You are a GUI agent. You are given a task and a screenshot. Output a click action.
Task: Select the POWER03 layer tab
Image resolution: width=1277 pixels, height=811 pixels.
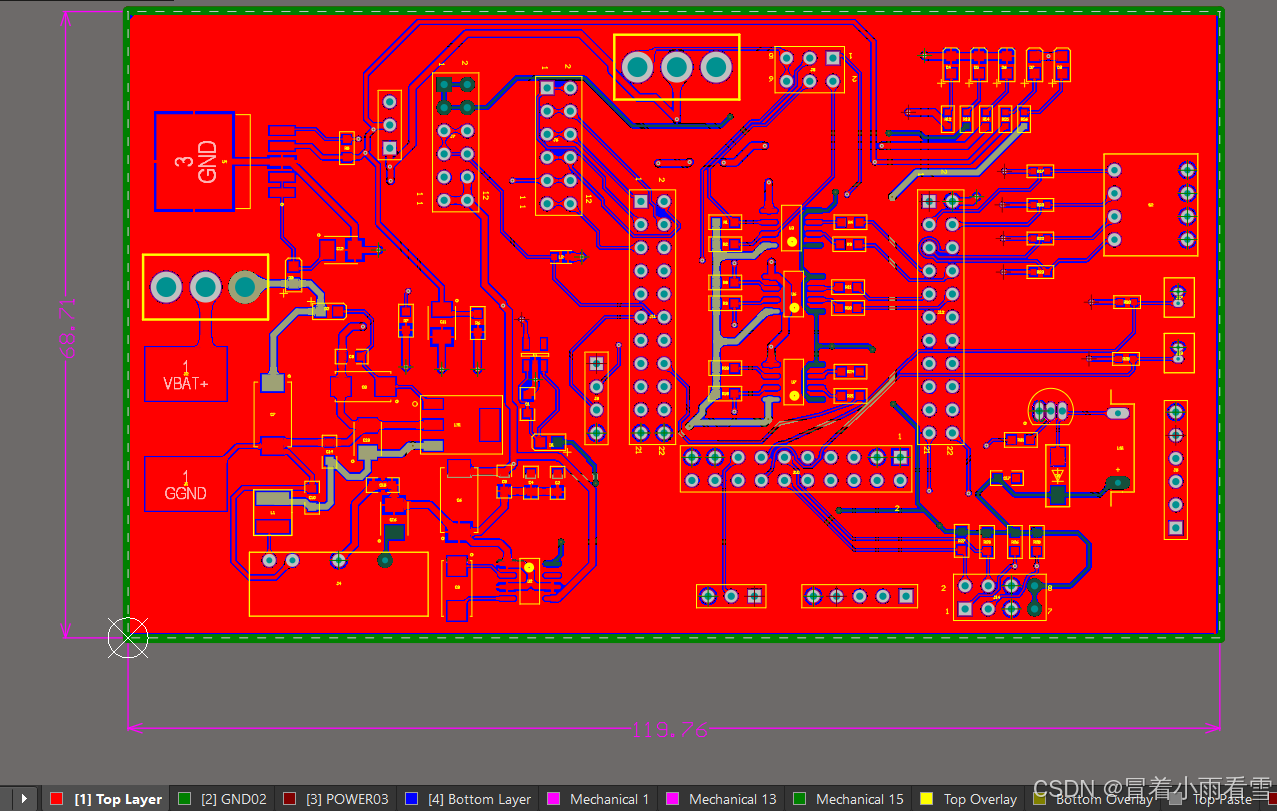click(x=350, y=799)
